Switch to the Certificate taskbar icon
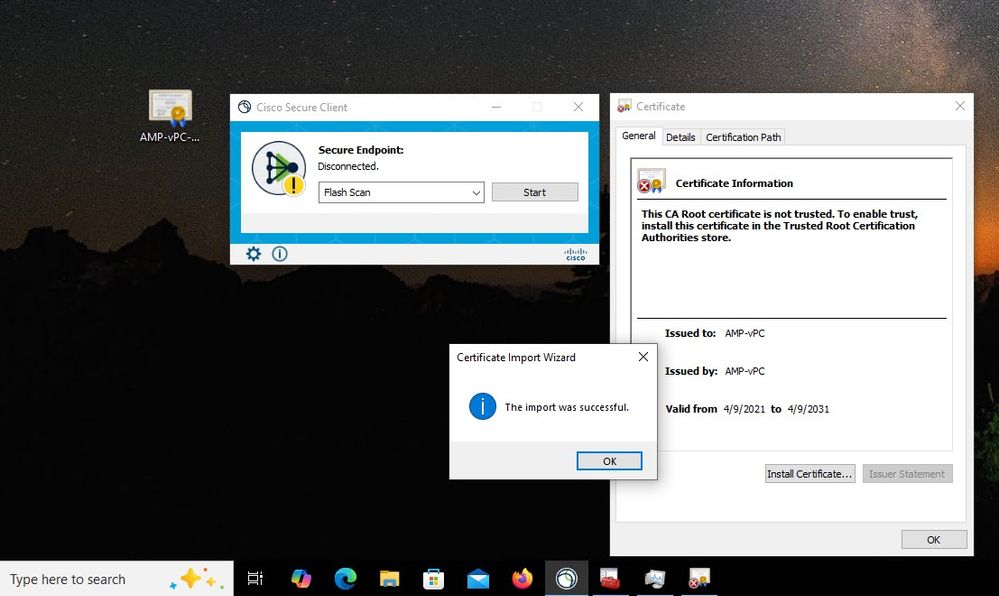This screenshot has height=596, width=999. pyautogui.click(x=699, y=578)
